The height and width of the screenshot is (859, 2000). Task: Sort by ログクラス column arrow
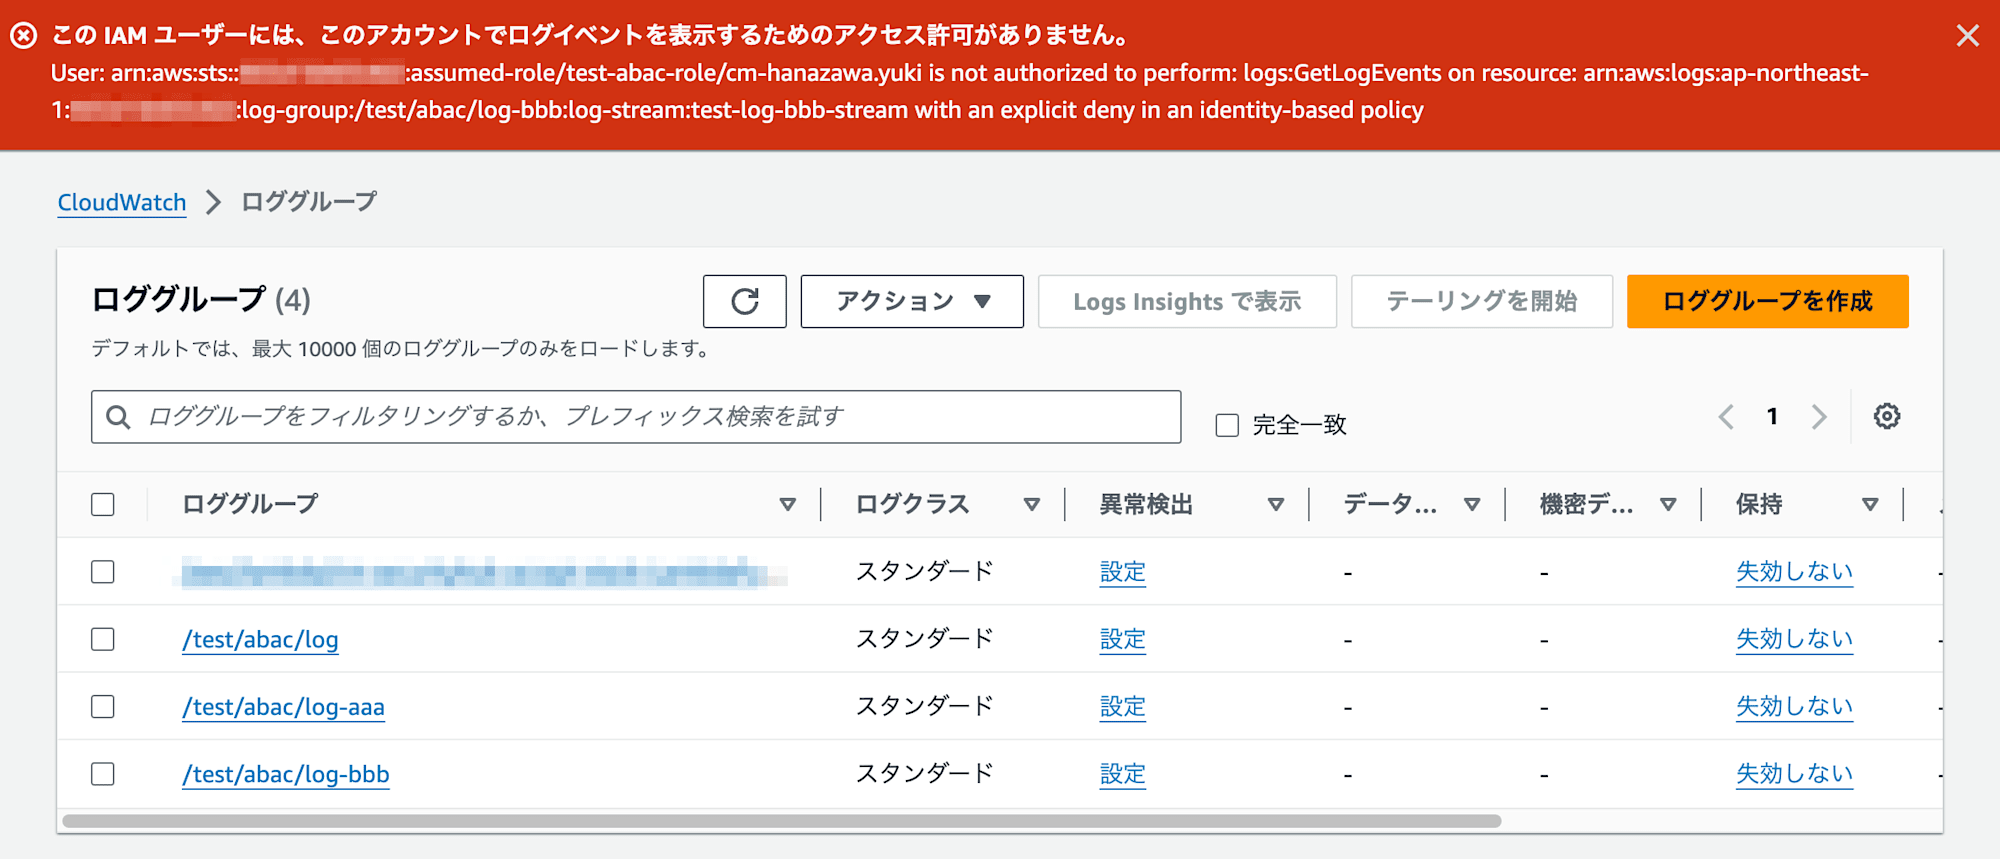1032,504
